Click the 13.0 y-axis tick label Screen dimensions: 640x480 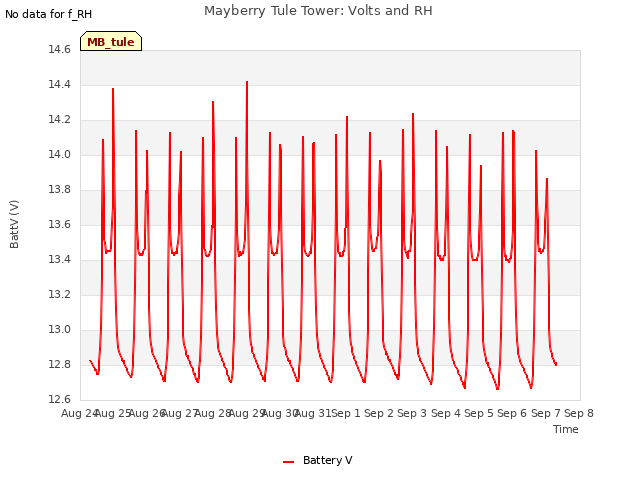[60, 329]
